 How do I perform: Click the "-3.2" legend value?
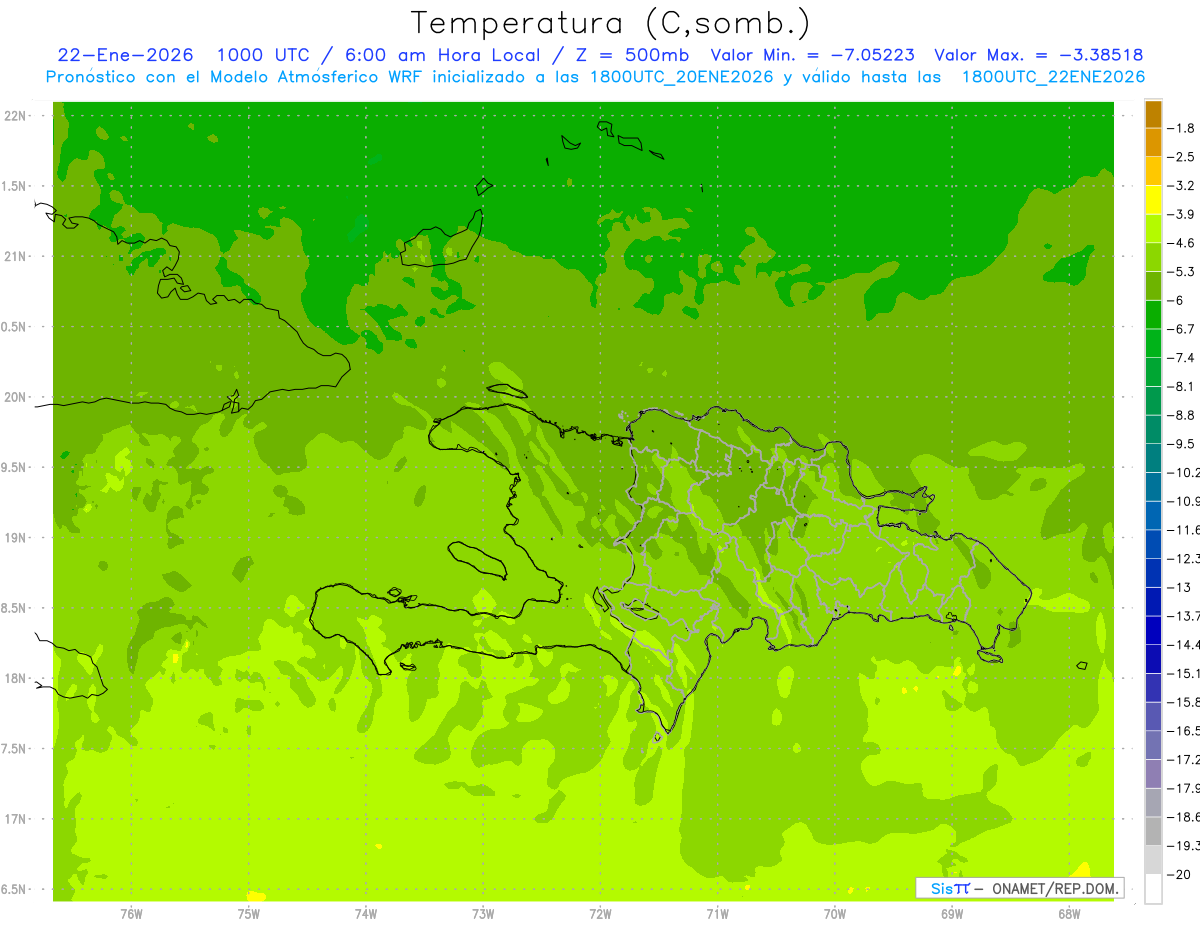[1182, 185]
